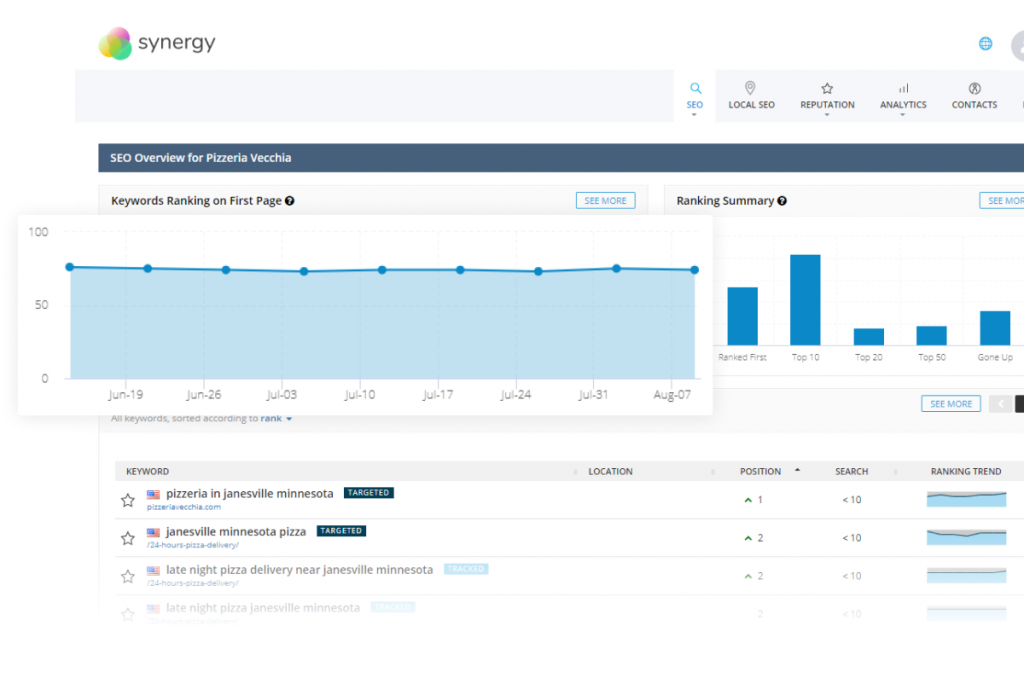Expand the Analytics menu arrow
The image size is (1024, 678).
click(x=903, y=115)
